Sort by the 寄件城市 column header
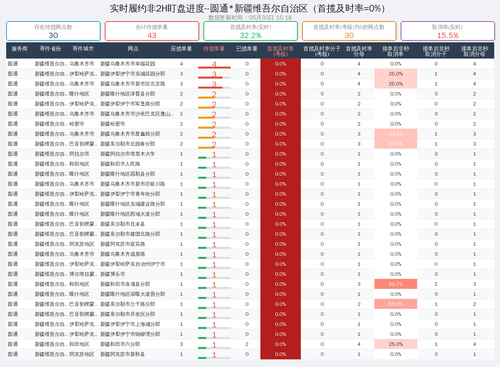Viewport: 500px width, 367px height. pyautogui.click(x=83, y=49)
